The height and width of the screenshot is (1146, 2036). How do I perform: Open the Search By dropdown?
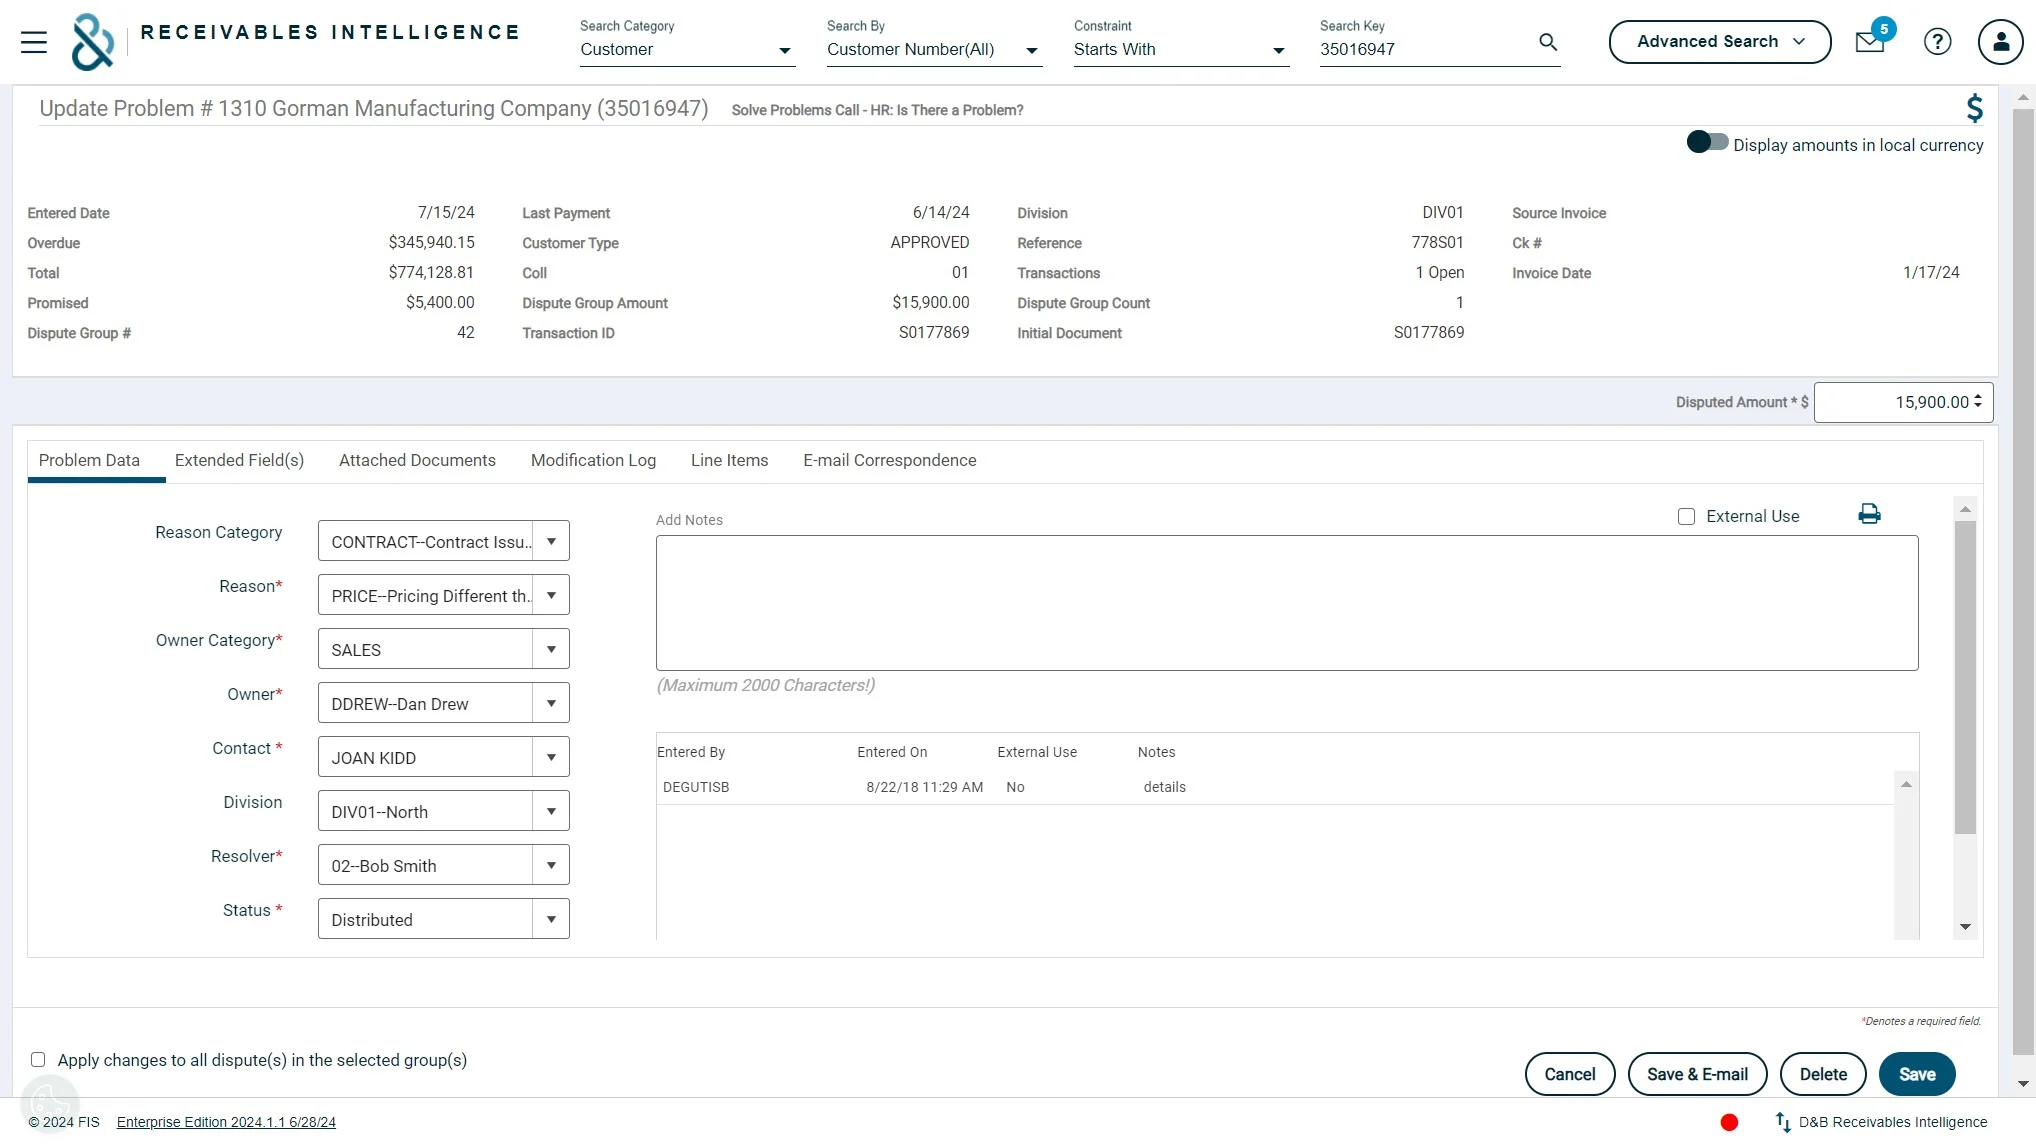934,50
